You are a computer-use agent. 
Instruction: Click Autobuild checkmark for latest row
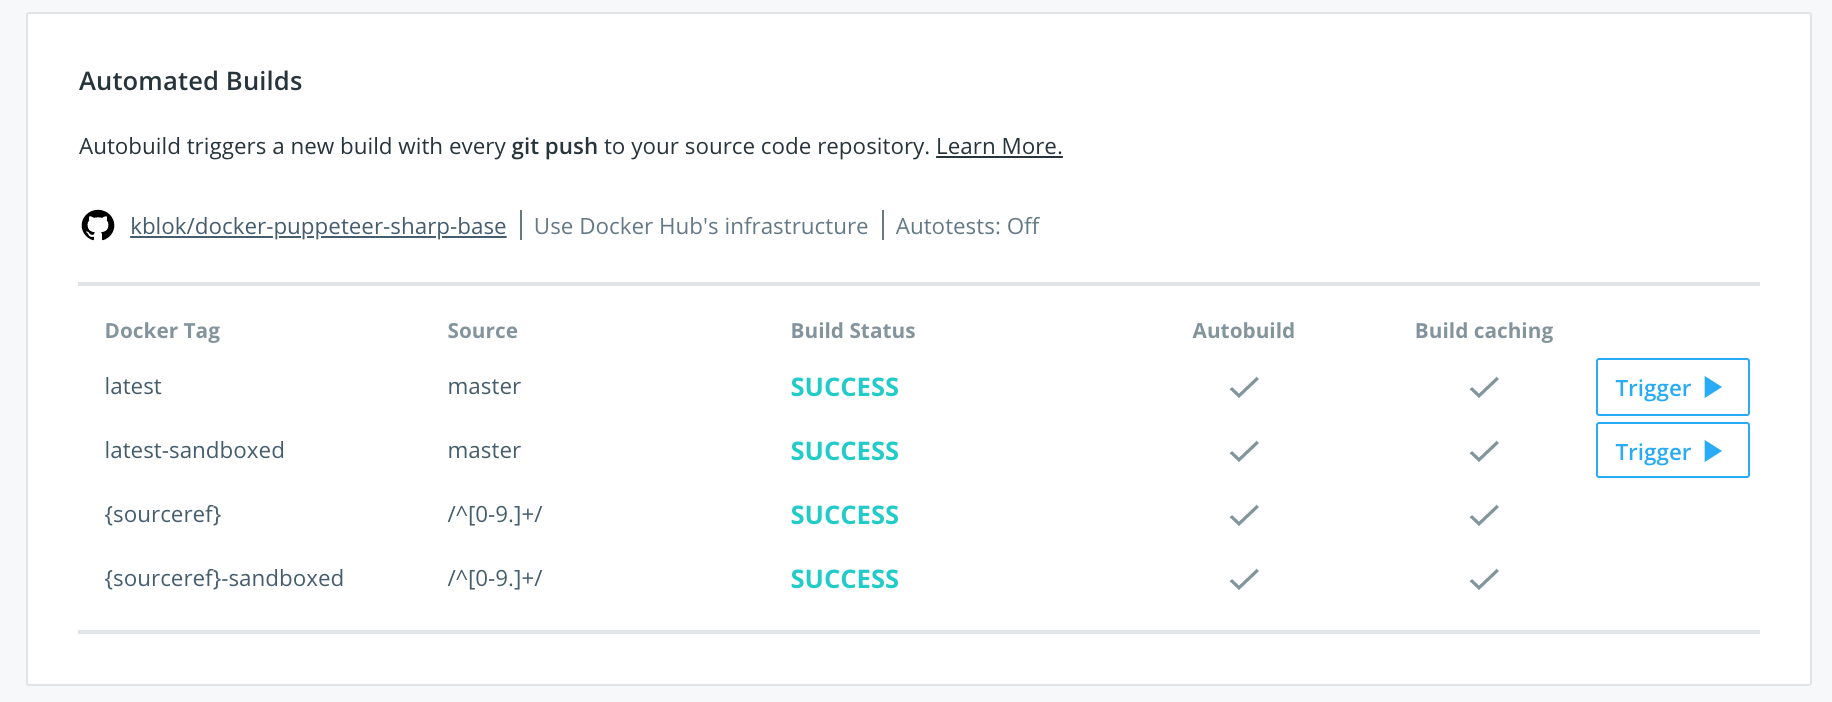tap(1244, 387)
